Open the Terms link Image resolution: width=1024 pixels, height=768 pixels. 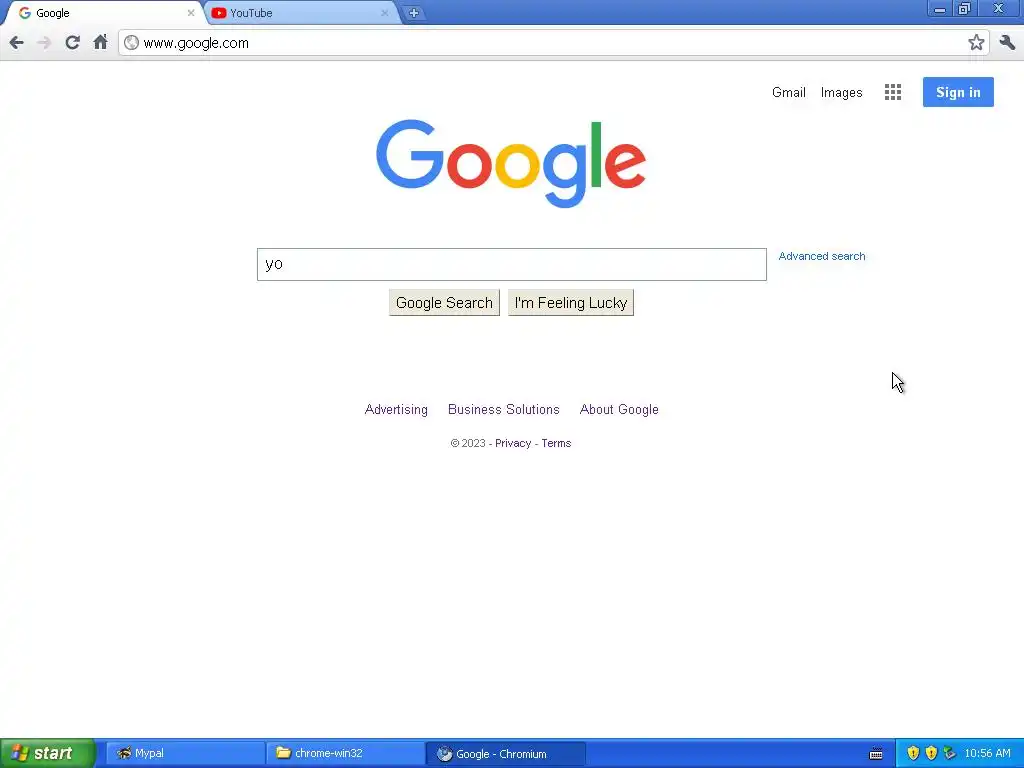point(556,443)
